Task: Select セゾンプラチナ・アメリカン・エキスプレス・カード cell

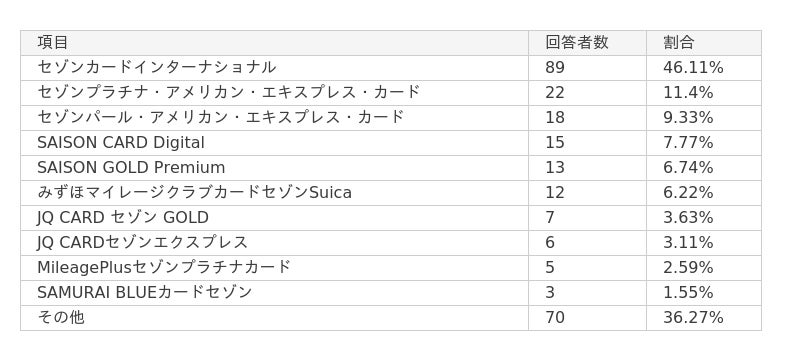Action: [274, 93]
